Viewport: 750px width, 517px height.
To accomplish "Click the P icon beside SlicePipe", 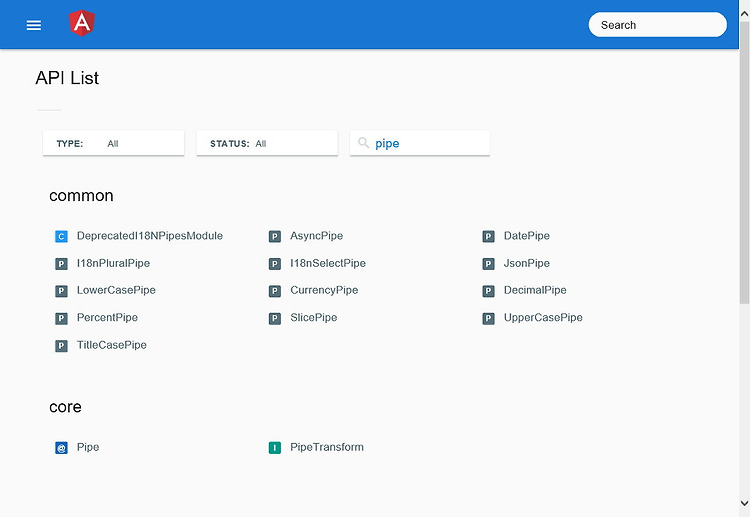I will [x=275, y=318].
